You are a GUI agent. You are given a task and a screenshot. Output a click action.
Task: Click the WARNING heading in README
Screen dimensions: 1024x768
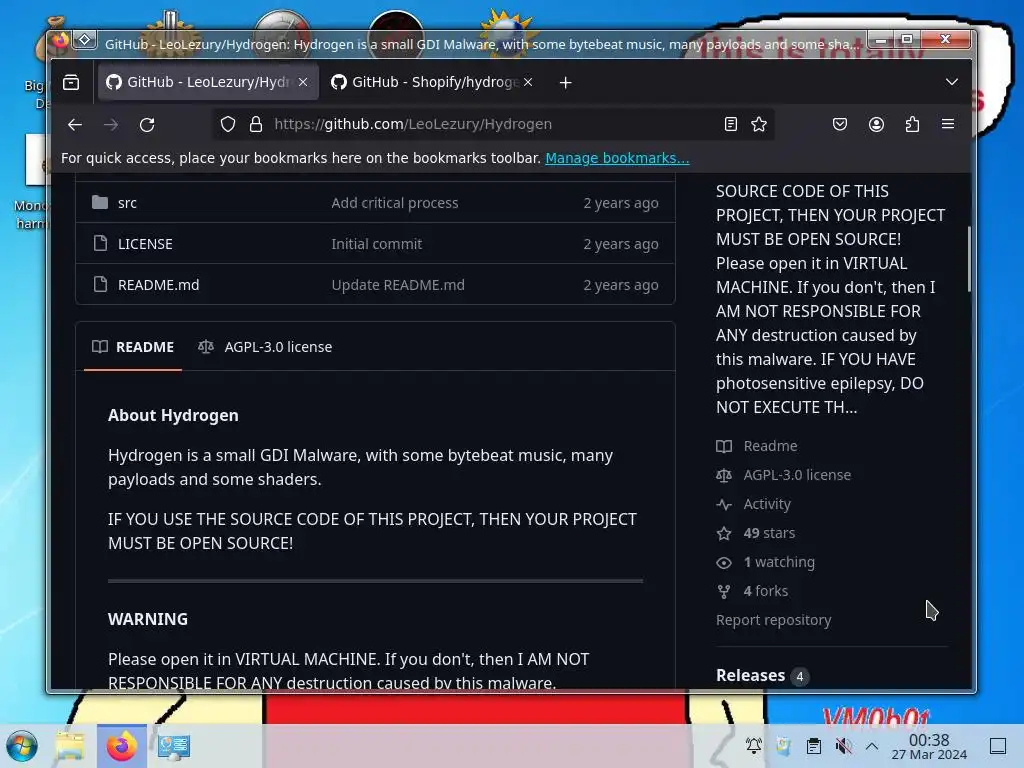coord(148,619)
